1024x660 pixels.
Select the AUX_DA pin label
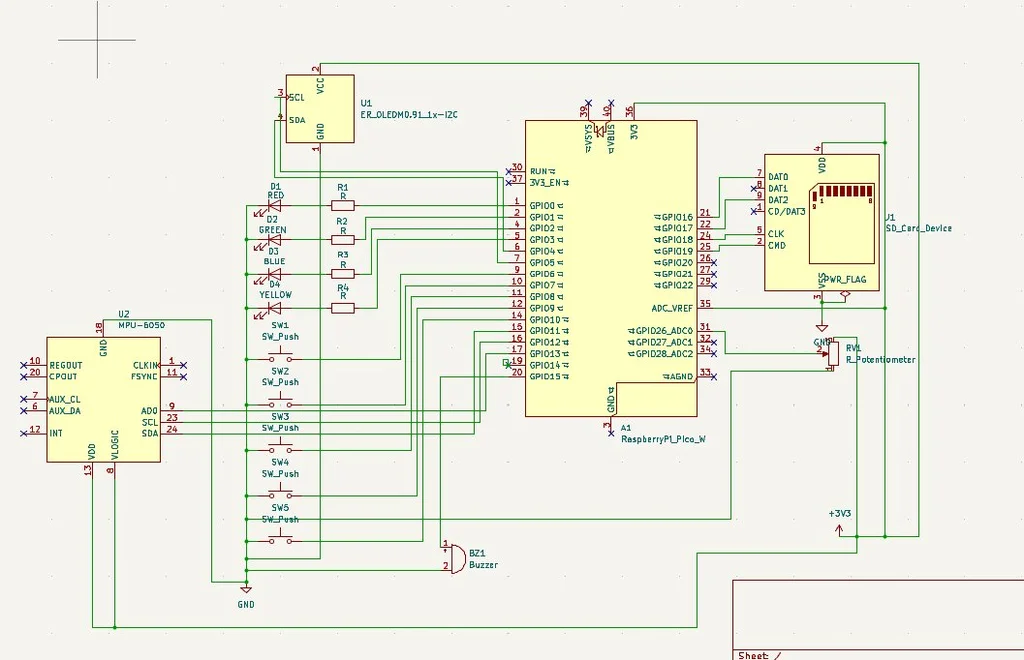[65, 411]
